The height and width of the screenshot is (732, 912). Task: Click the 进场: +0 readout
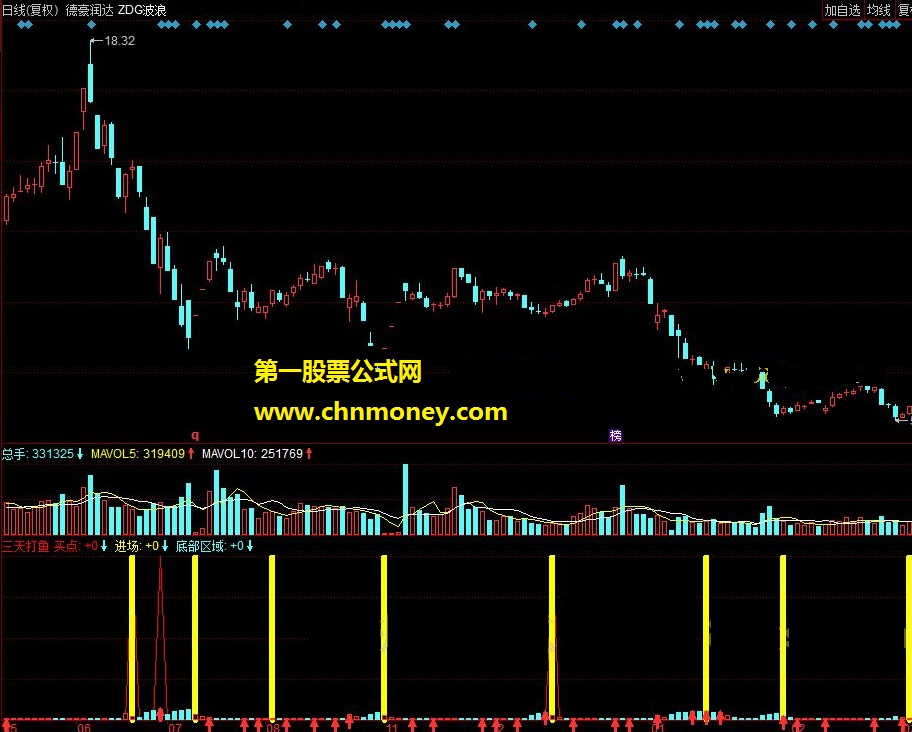coord(137,546)
